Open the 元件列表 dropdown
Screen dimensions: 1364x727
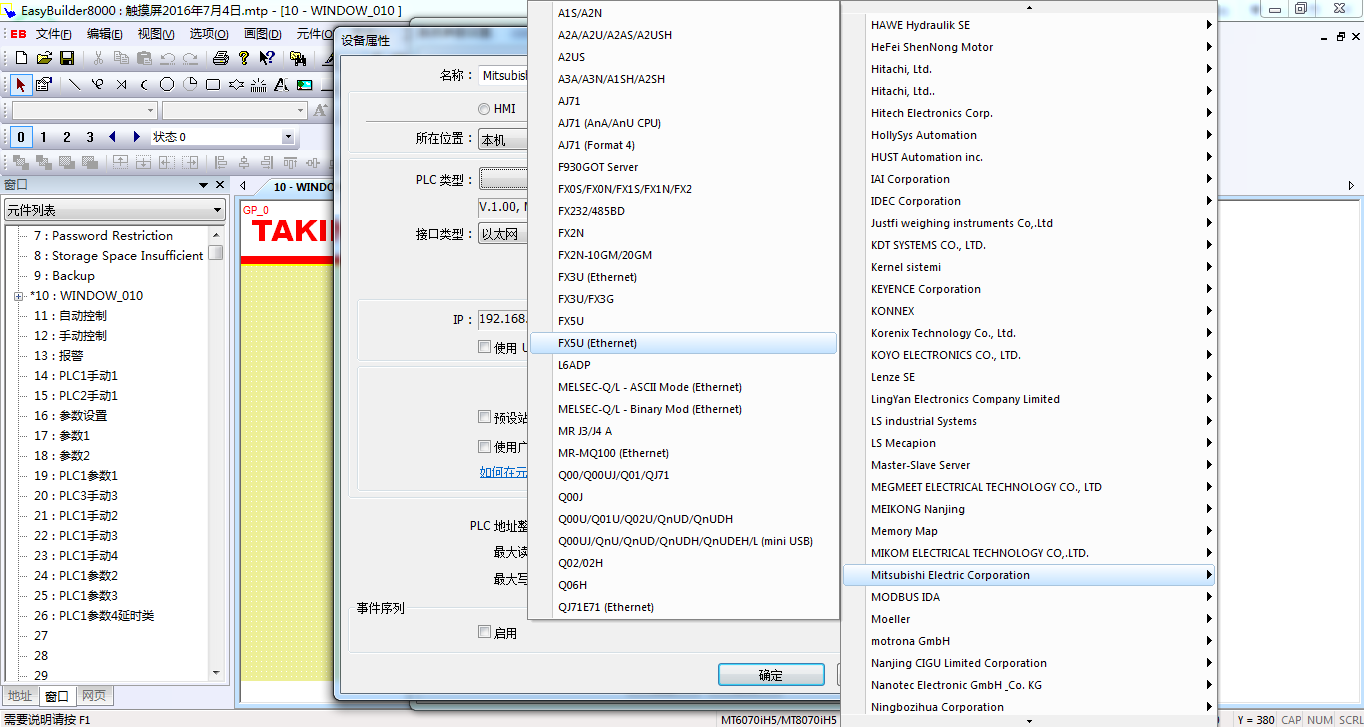click(x=114, y=210)
